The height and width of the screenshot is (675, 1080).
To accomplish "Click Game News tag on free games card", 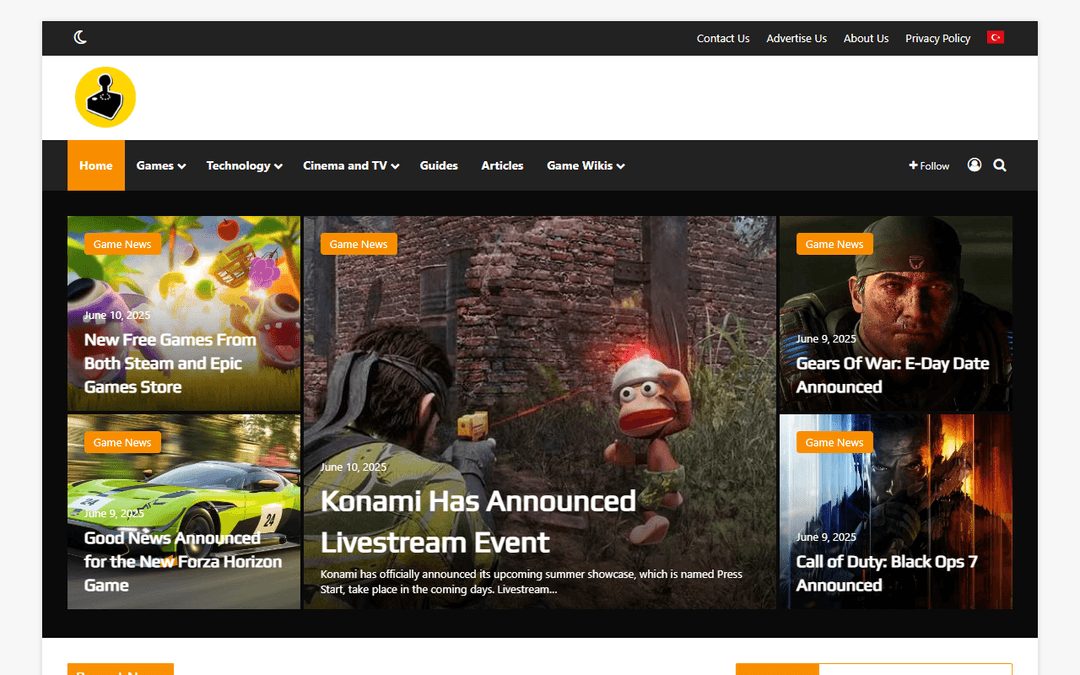I will [x=122, y=244].
